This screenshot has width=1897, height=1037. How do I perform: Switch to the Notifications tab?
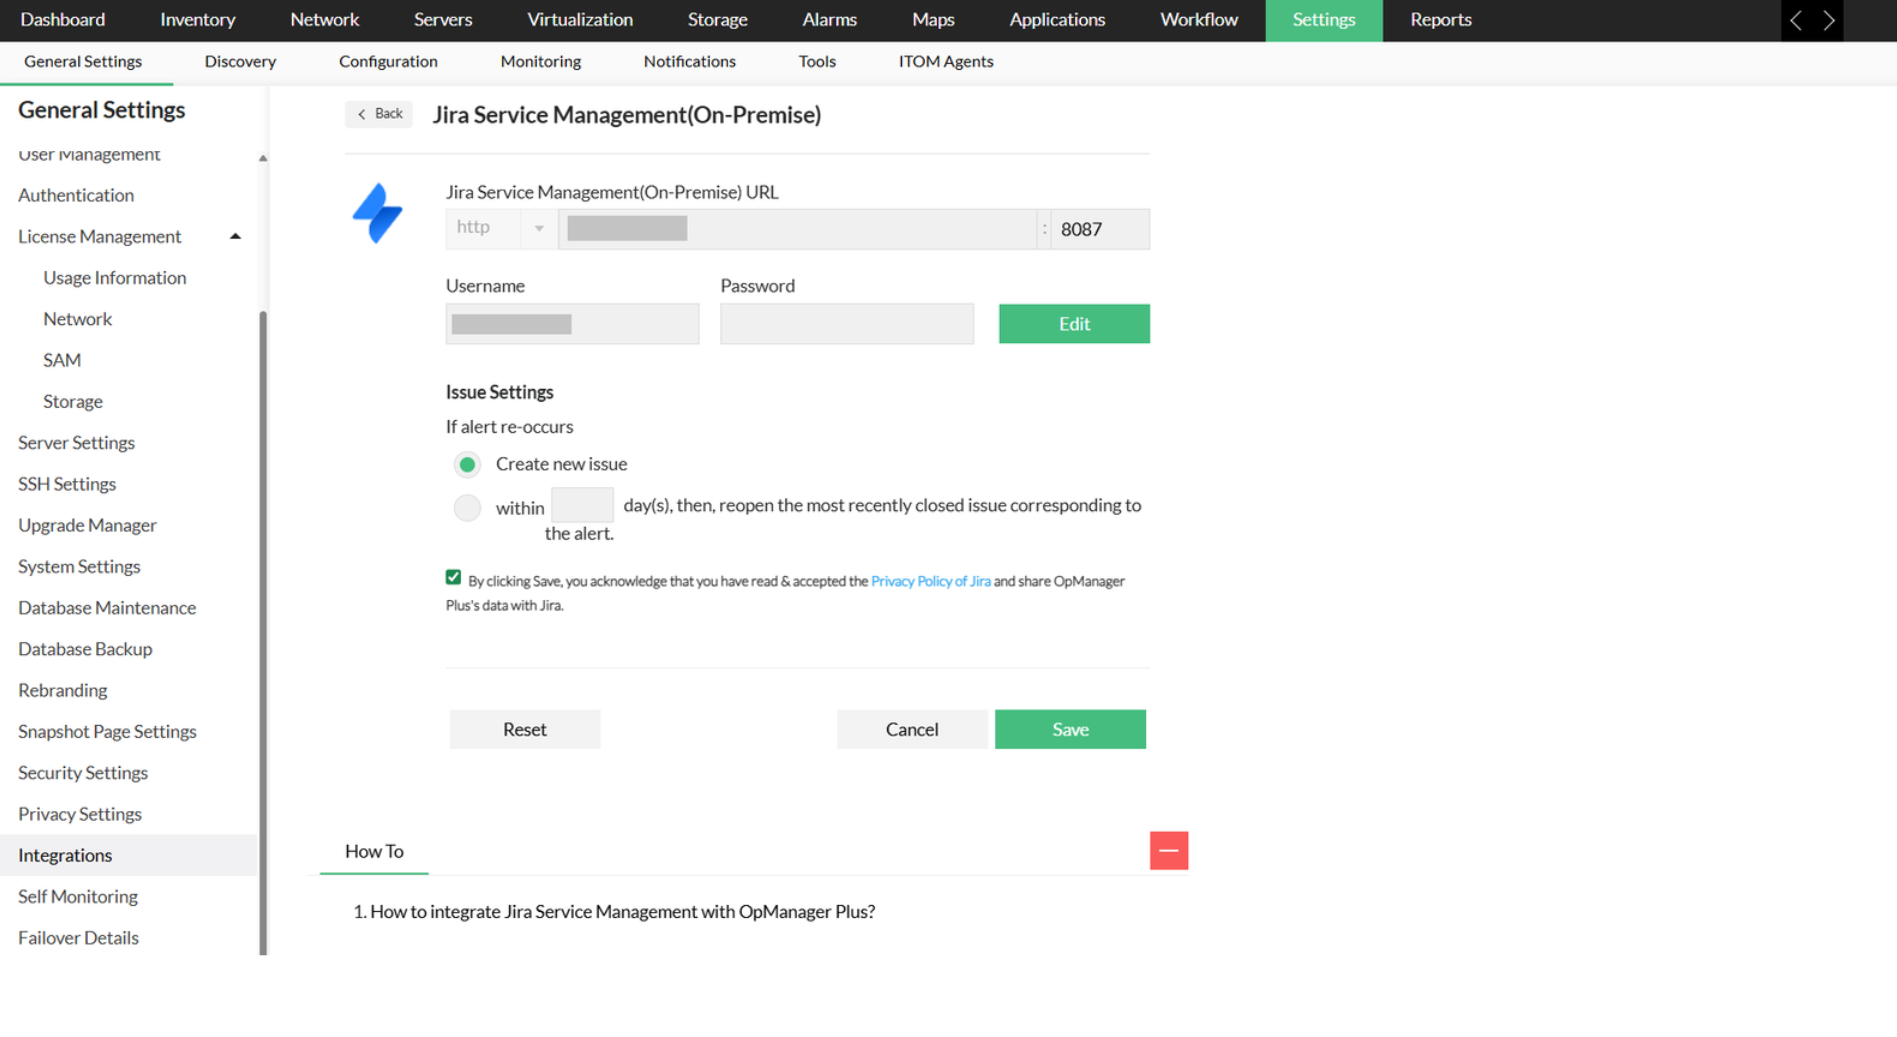coord(690,62)
